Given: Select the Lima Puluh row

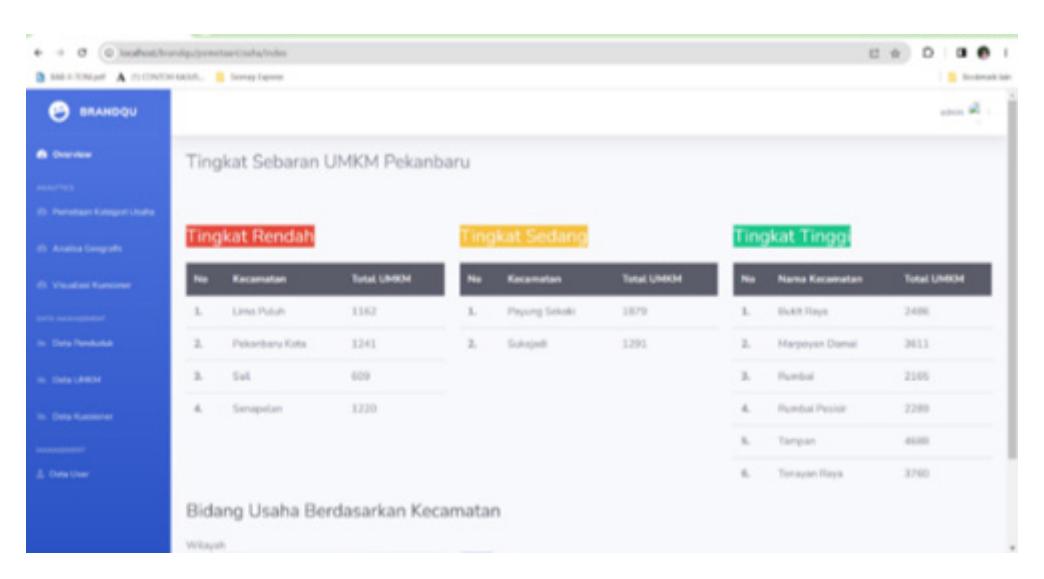Looking at the screenshot, I should (315, 311).
